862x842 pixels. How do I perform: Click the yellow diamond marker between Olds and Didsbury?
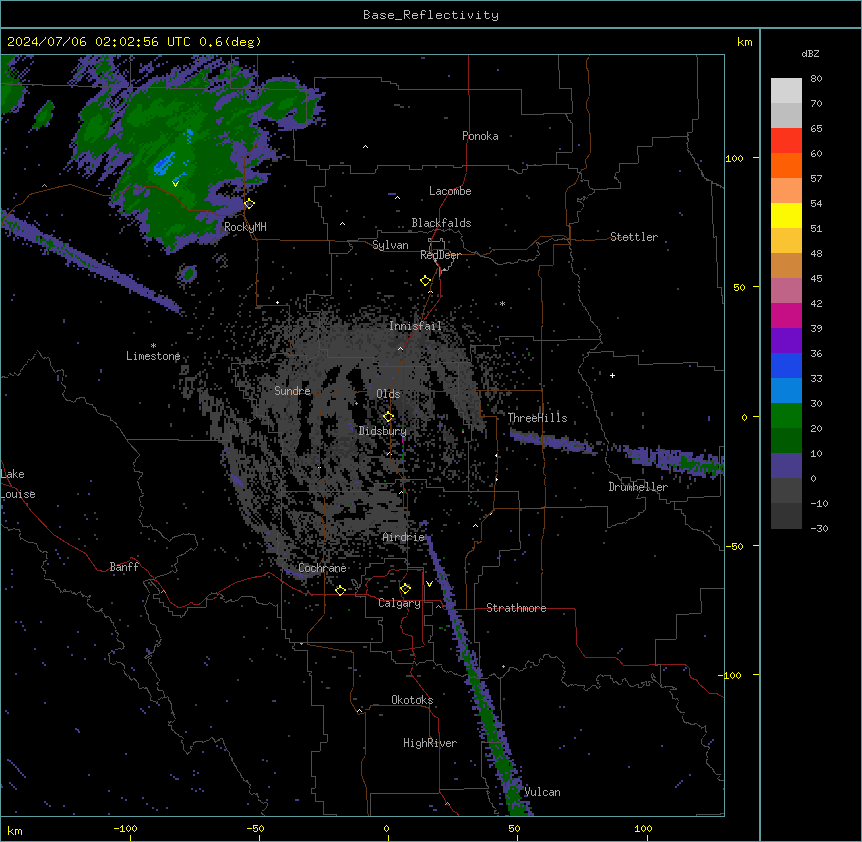(x=388, y=417)
